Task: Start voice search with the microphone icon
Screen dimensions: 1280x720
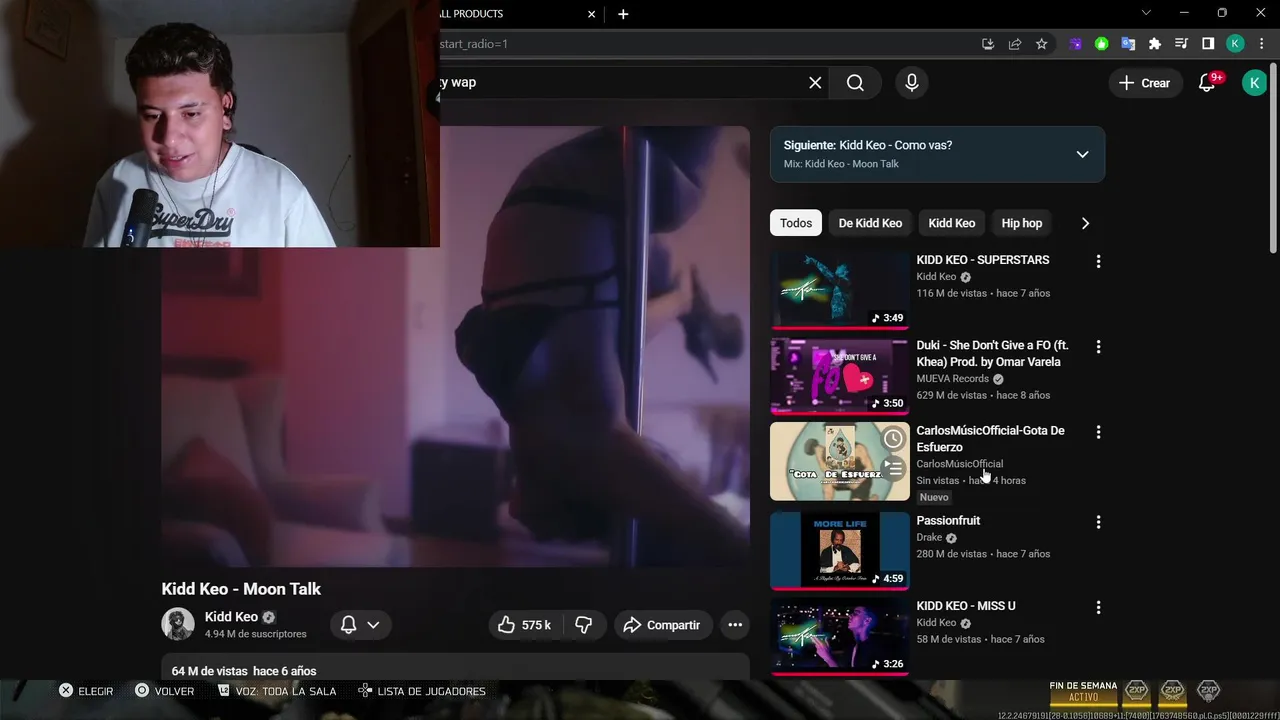Action: click(x=911, y=83)
